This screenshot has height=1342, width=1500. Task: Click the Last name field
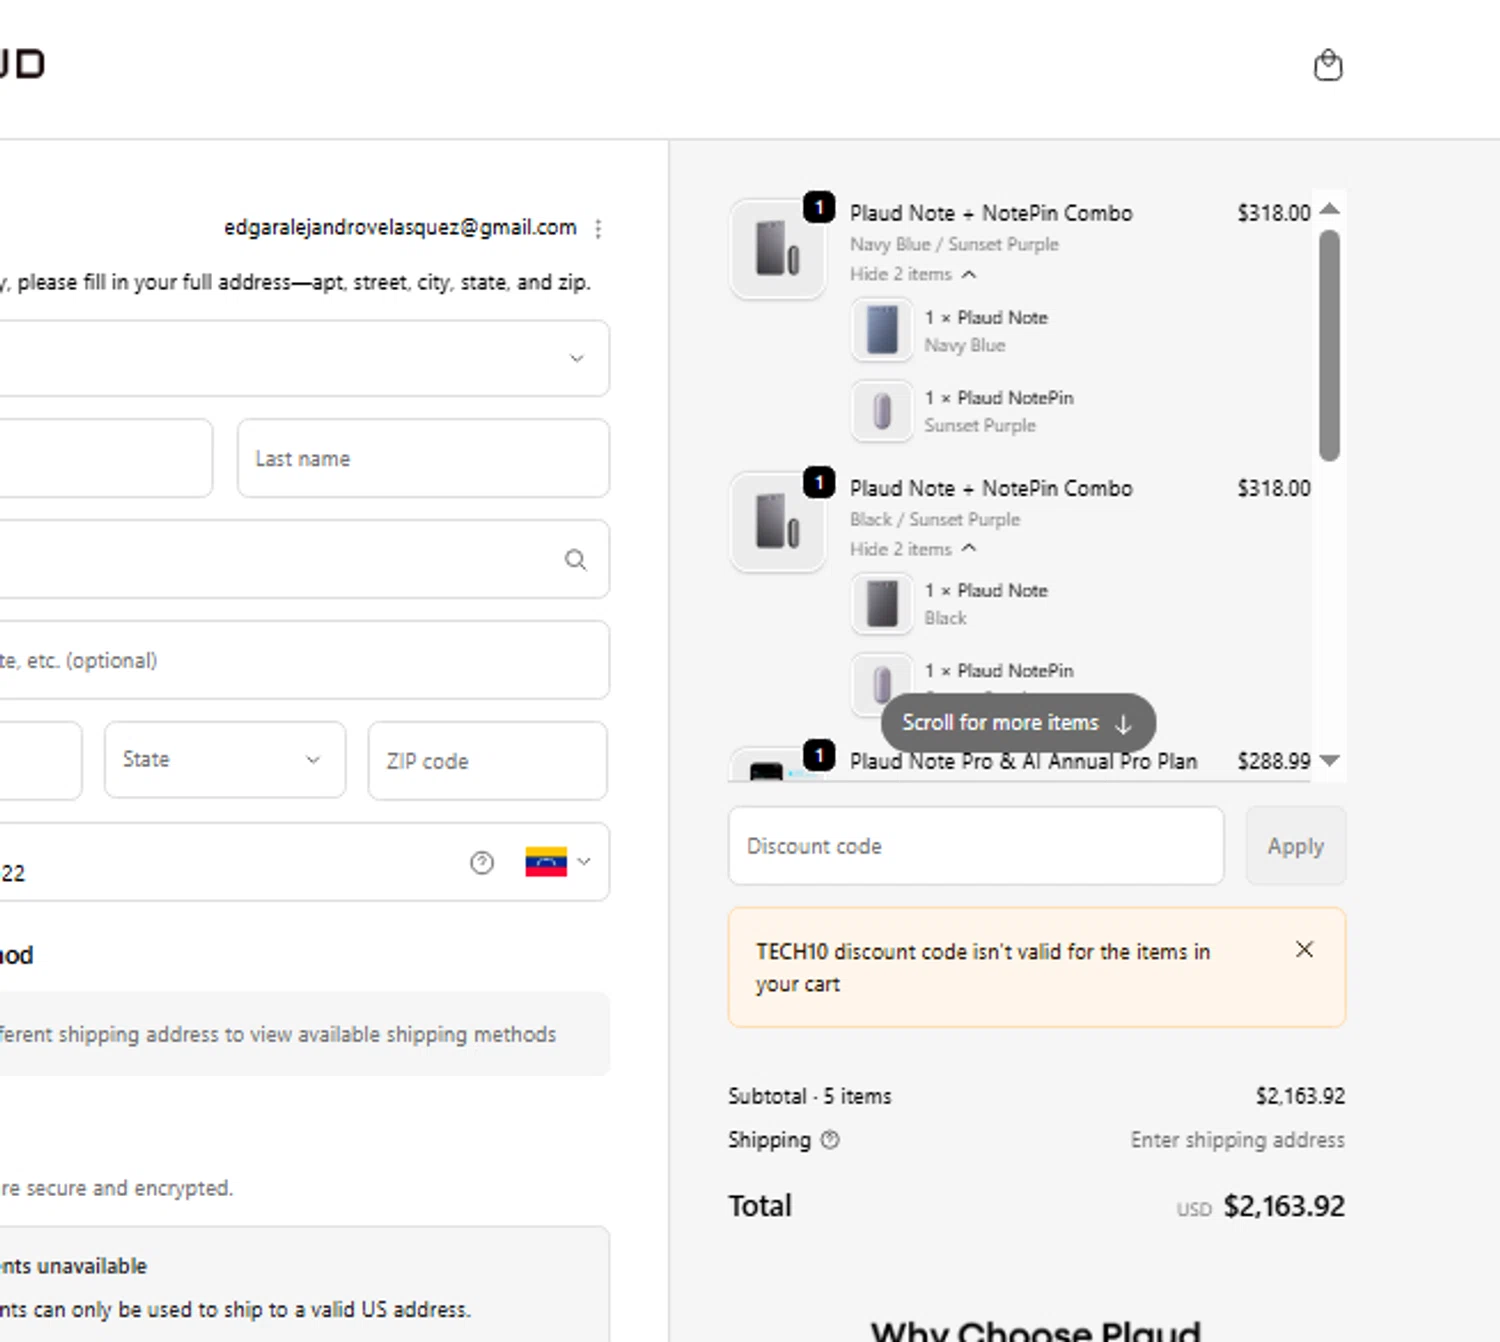tap(423, 458)
